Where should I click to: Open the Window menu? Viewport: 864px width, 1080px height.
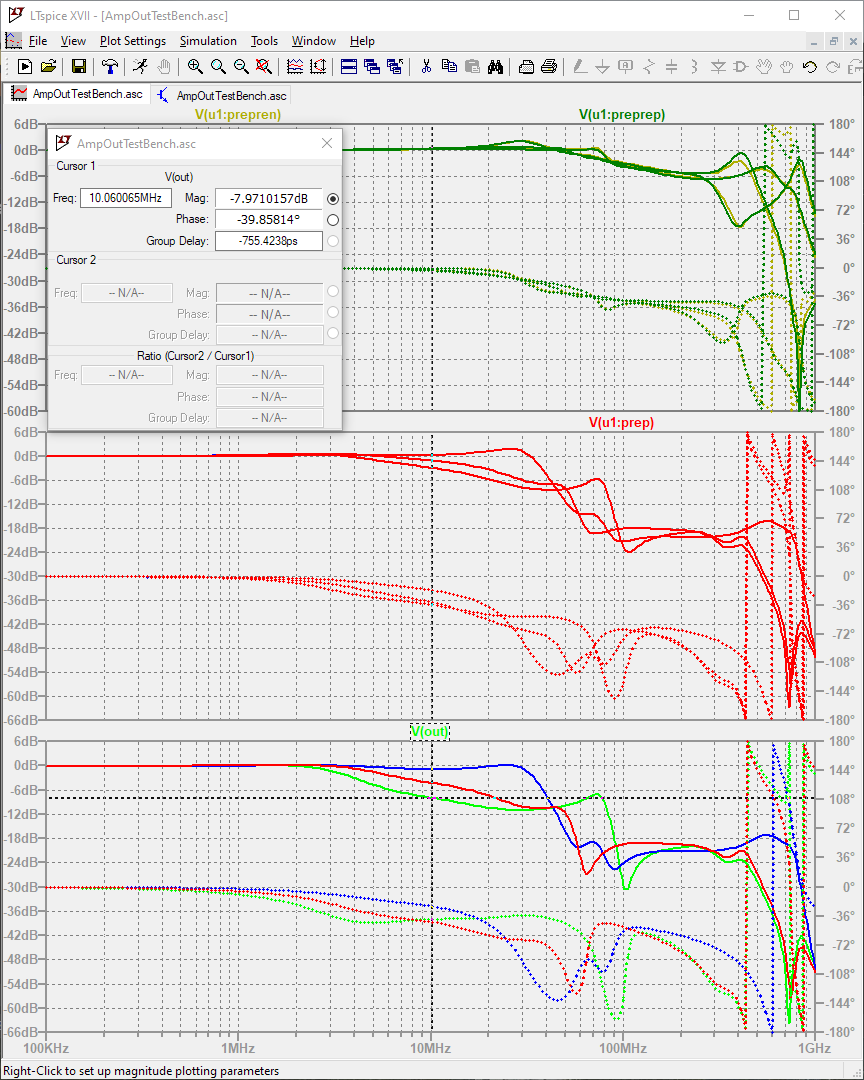coord(313,41)
